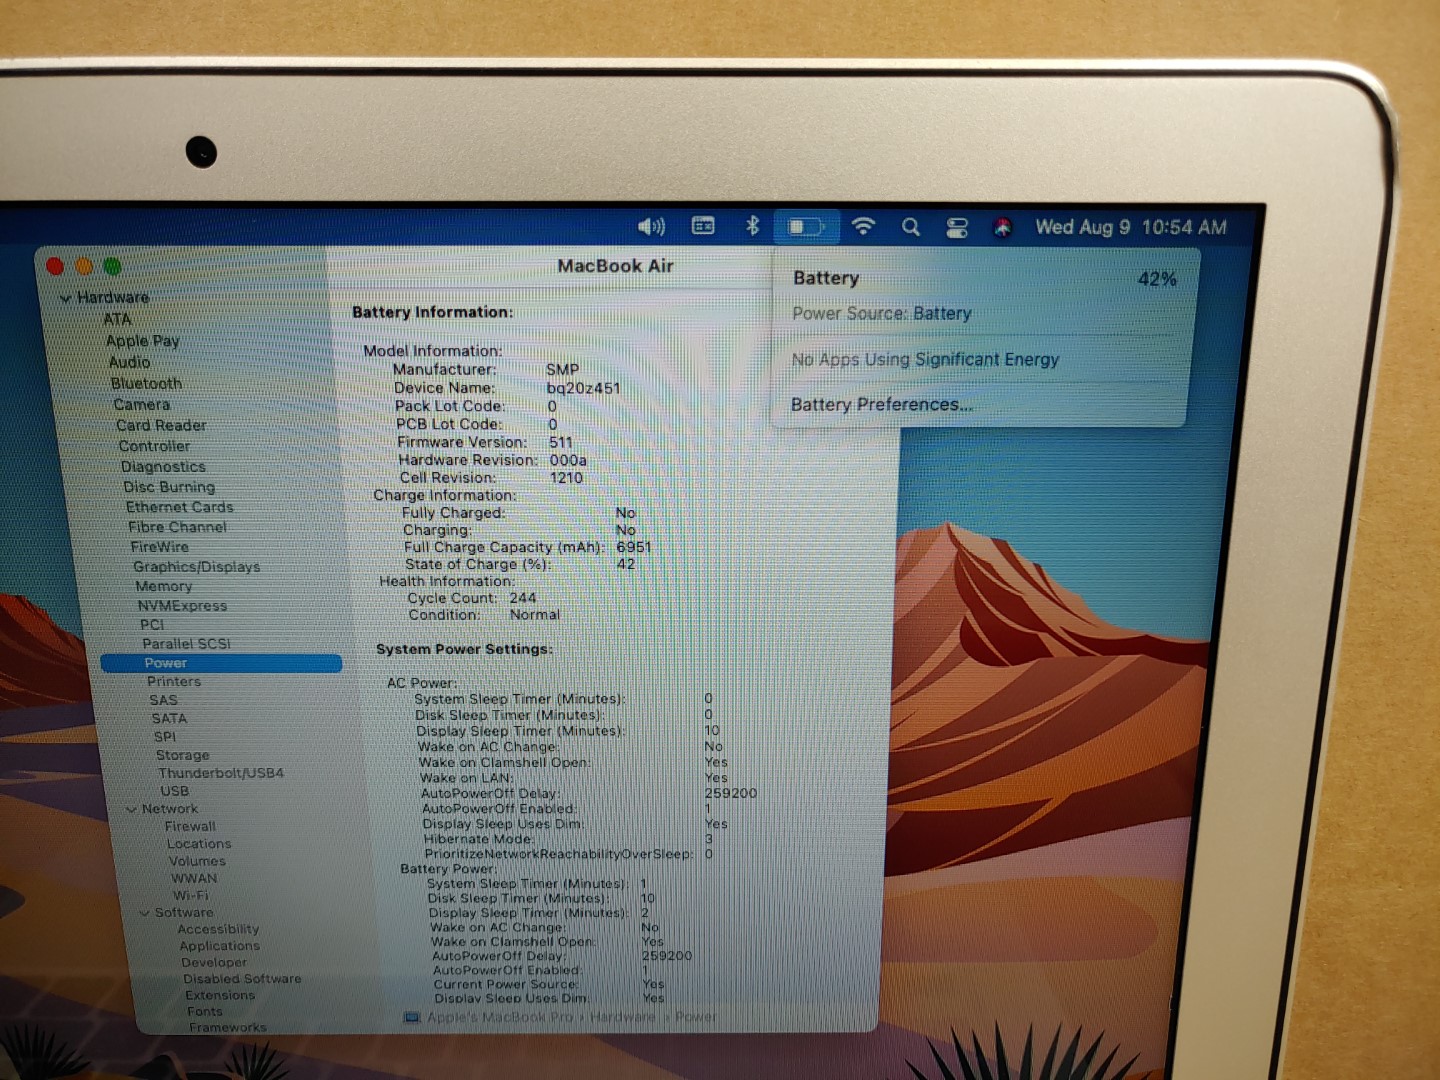Image resolution: width=1440 pixels, height=1080 pixels.
Task: Select Wi-Fi under Network in sidebar
Action: (191, 895)
